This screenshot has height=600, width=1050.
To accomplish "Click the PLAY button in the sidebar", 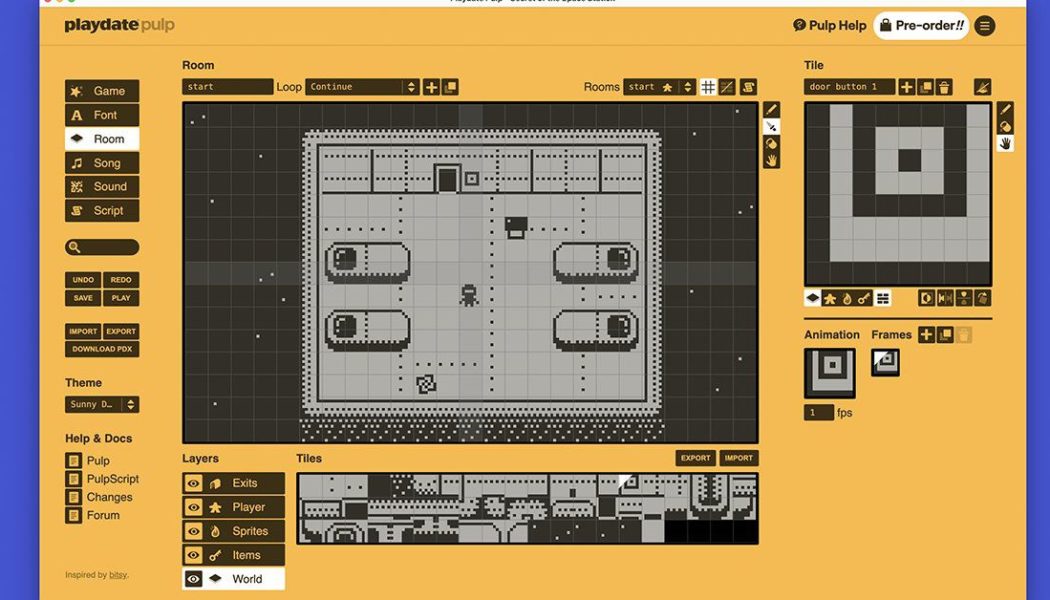I will coord(121,298).
